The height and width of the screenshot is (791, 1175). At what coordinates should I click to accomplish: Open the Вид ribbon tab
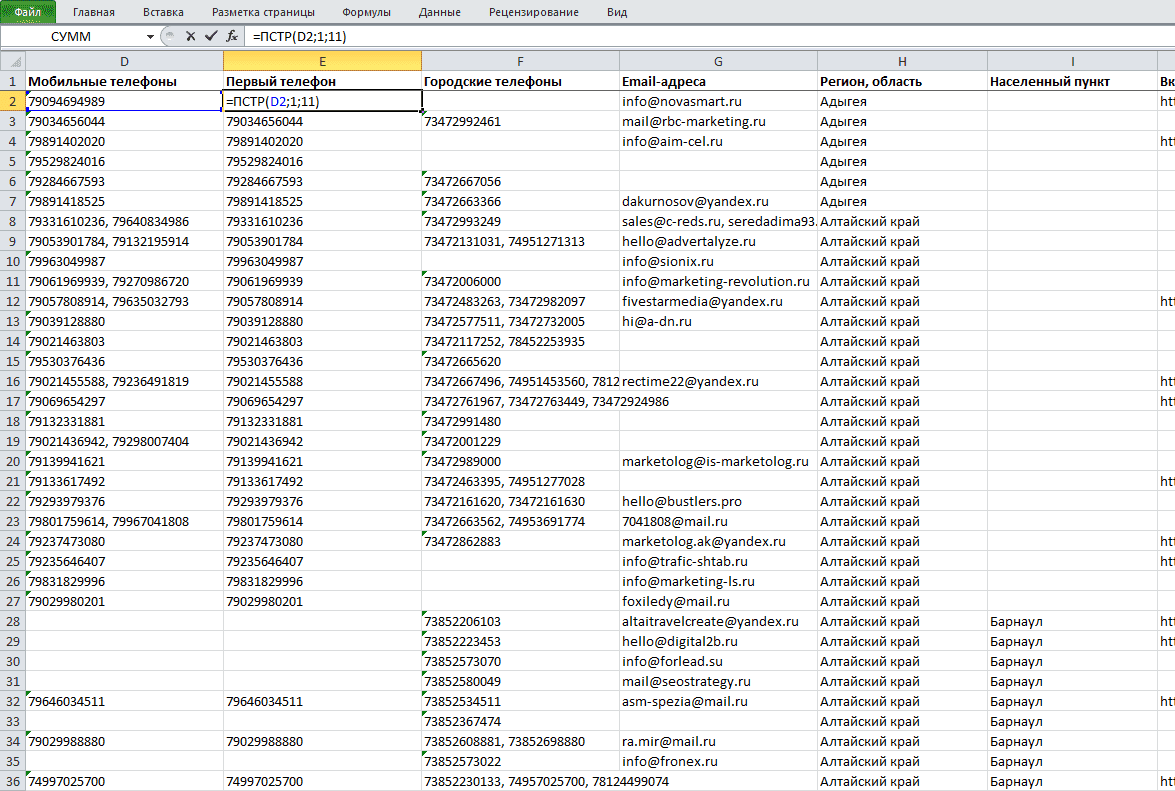pyautogui.click(x=617, y=12)
